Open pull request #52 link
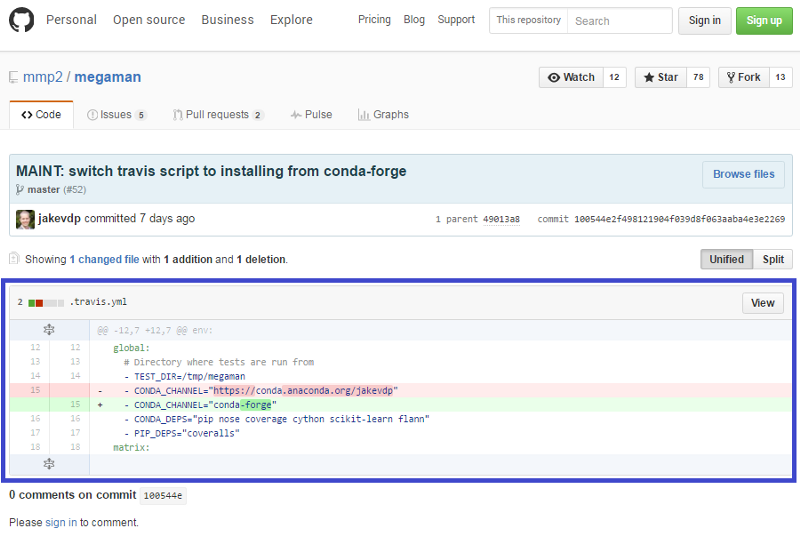Image resolution: width=800 pixels, height=535 pixels. [x=74, y=190]
